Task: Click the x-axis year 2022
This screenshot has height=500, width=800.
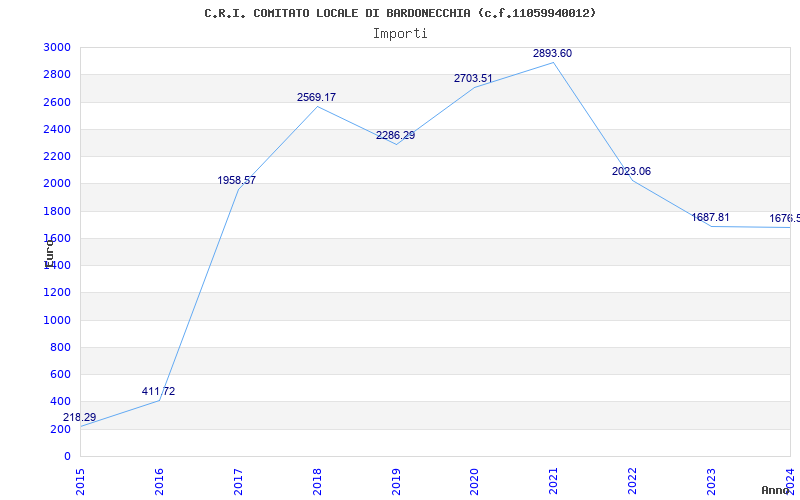Action: coord(633,482)
